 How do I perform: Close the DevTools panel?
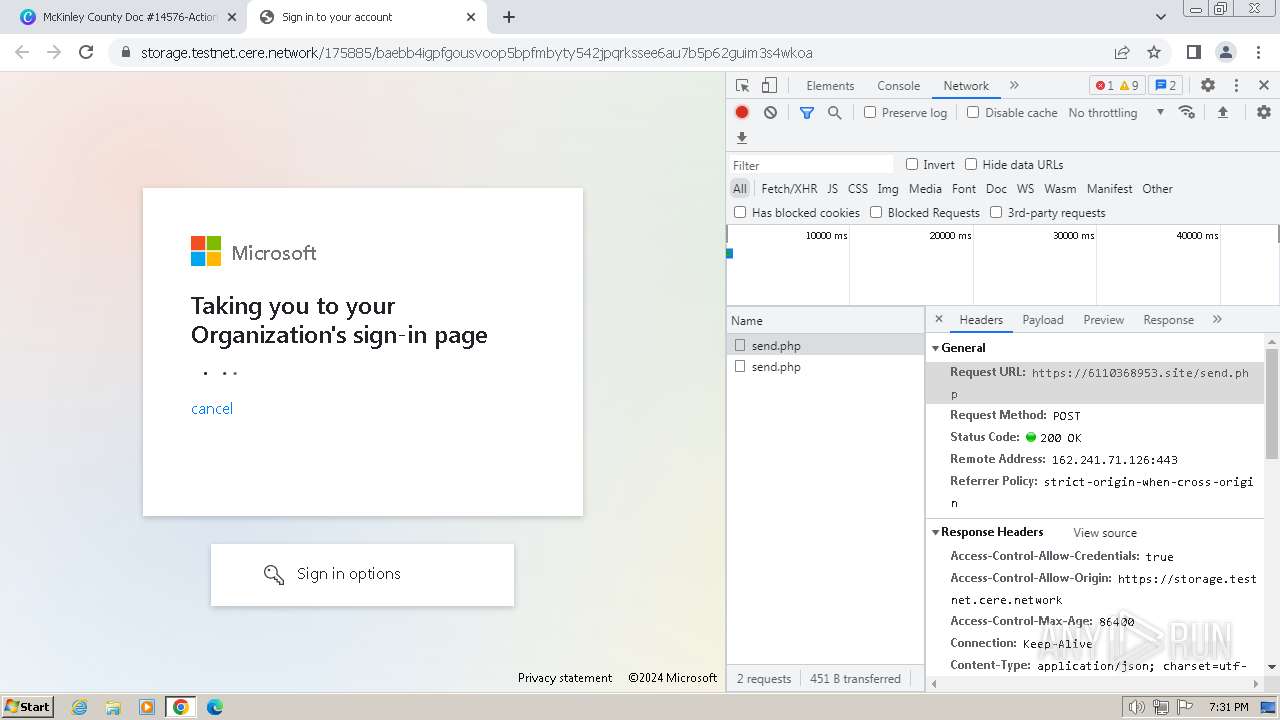pos(1264,86)
